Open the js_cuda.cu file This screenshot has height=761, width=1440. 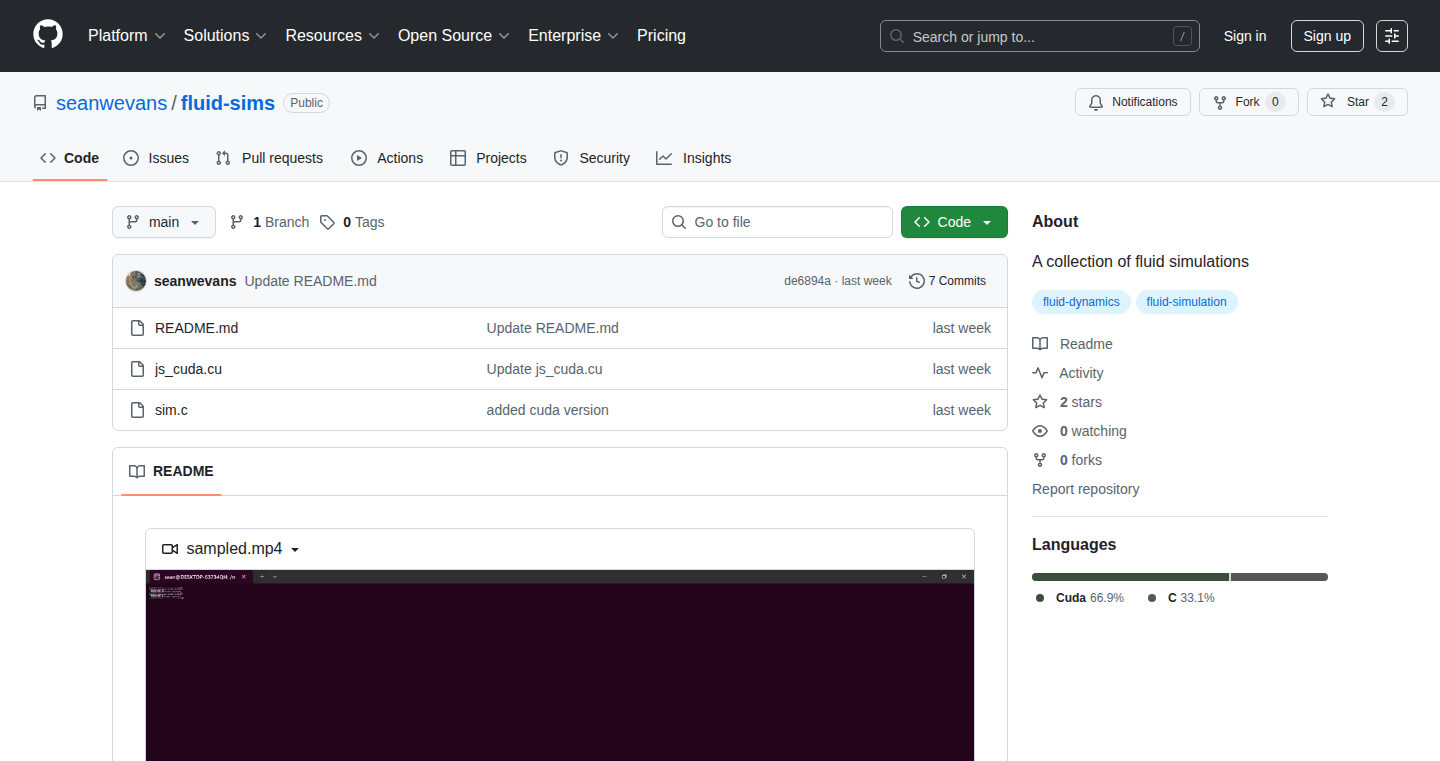pos(188,369)
